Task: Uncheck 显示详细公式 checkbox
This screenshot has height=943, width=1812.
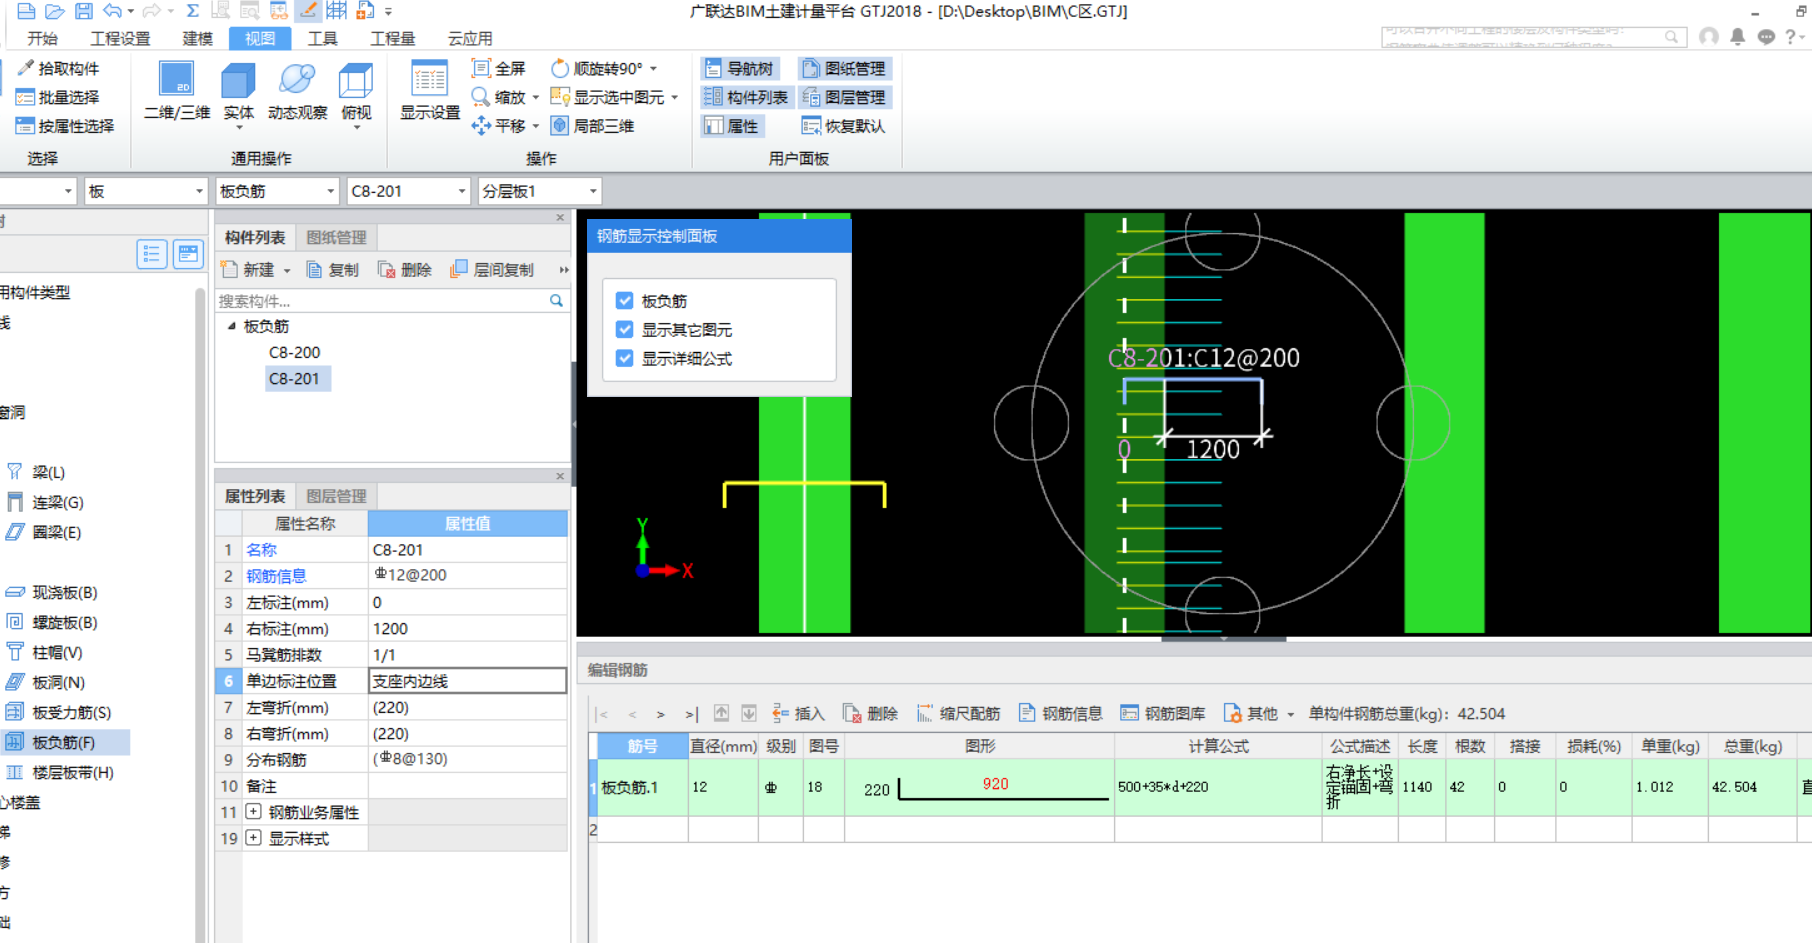Action: pos(625,359)
